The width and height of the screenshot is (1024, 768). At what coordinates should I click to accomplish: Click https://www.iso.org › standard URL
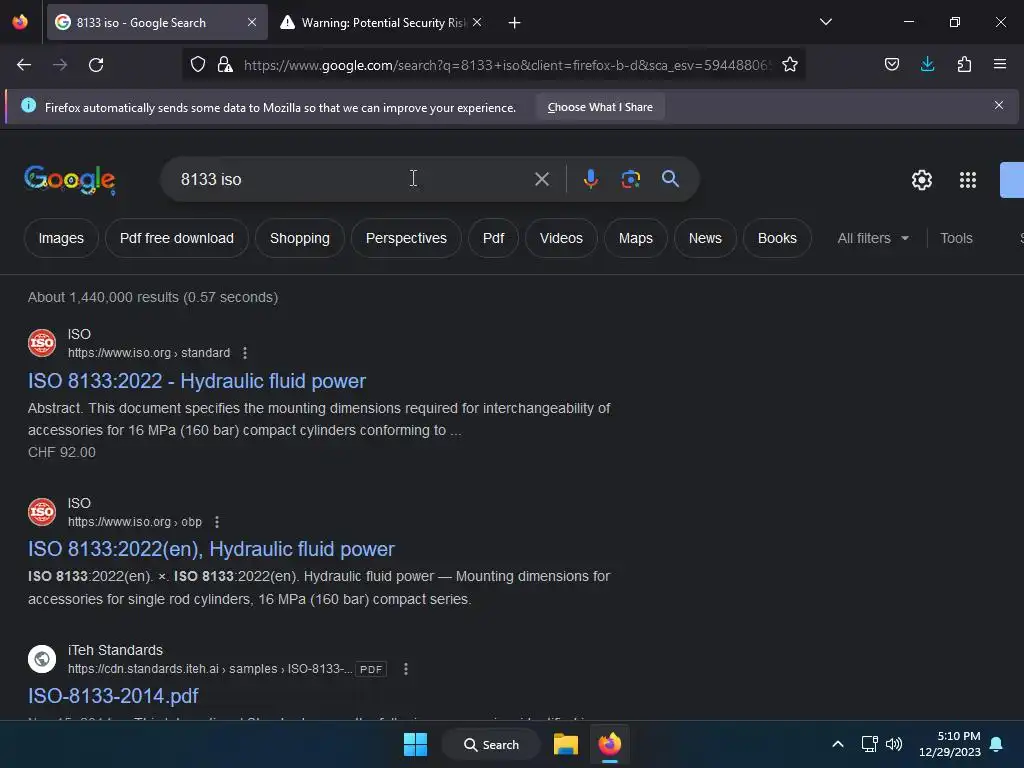(x=149, y=353)
